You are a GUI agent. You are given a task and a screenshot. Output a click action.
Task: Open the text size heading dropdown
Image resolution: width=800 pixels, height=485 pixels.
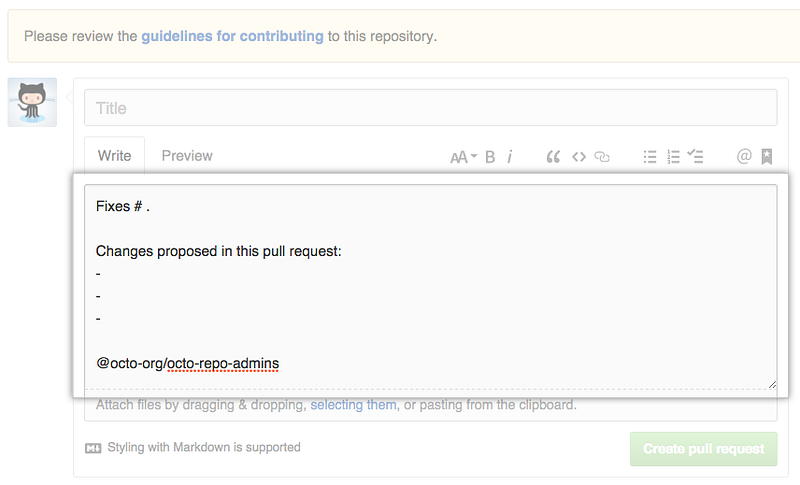(463, 157)
